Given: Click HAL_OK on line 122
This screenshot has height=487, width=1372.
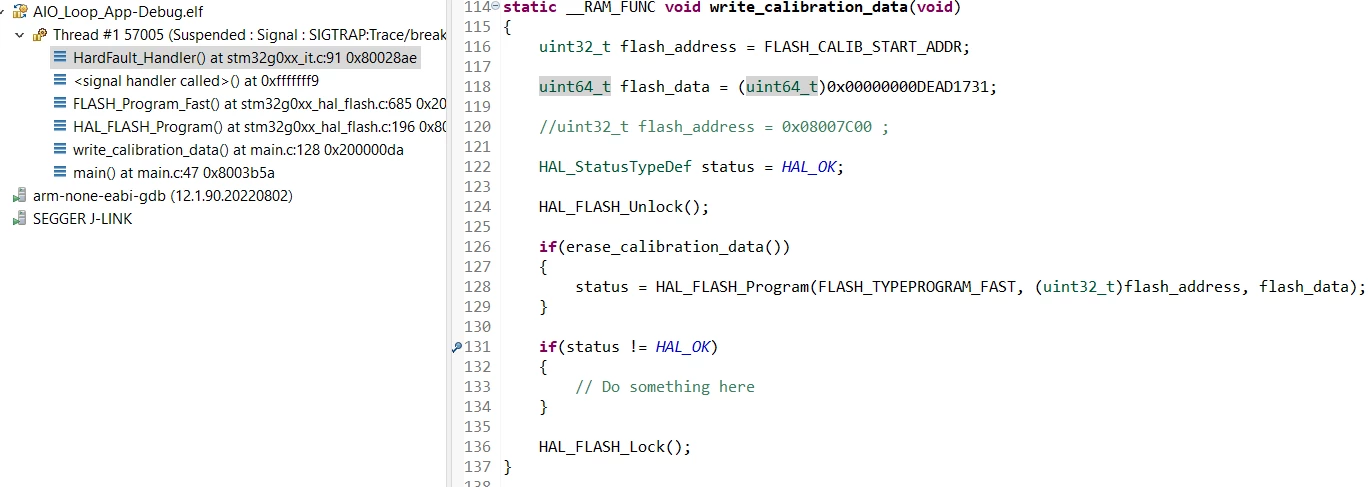Looking at the screenshot, I should coord(809,167).
